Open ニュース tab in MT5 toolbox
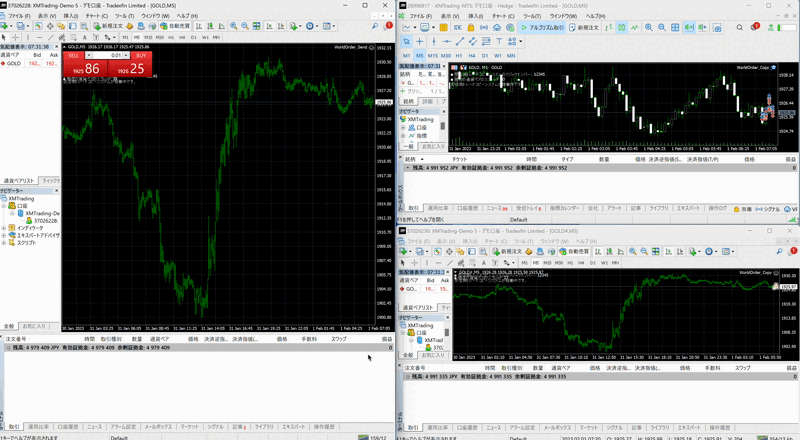Viewport: 800px width, 440px height. point(495,208)
